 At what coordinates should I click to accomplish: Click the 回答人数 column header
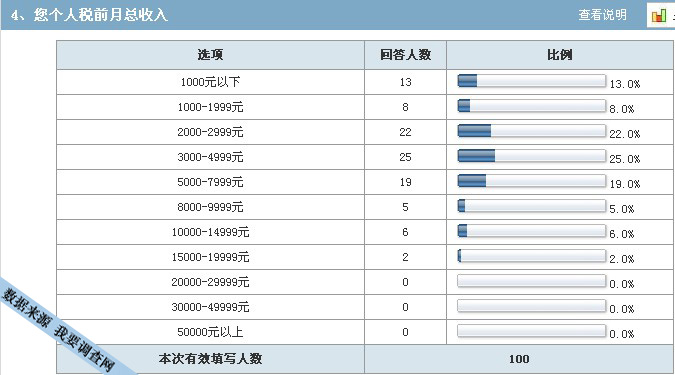tap(405, 55)
